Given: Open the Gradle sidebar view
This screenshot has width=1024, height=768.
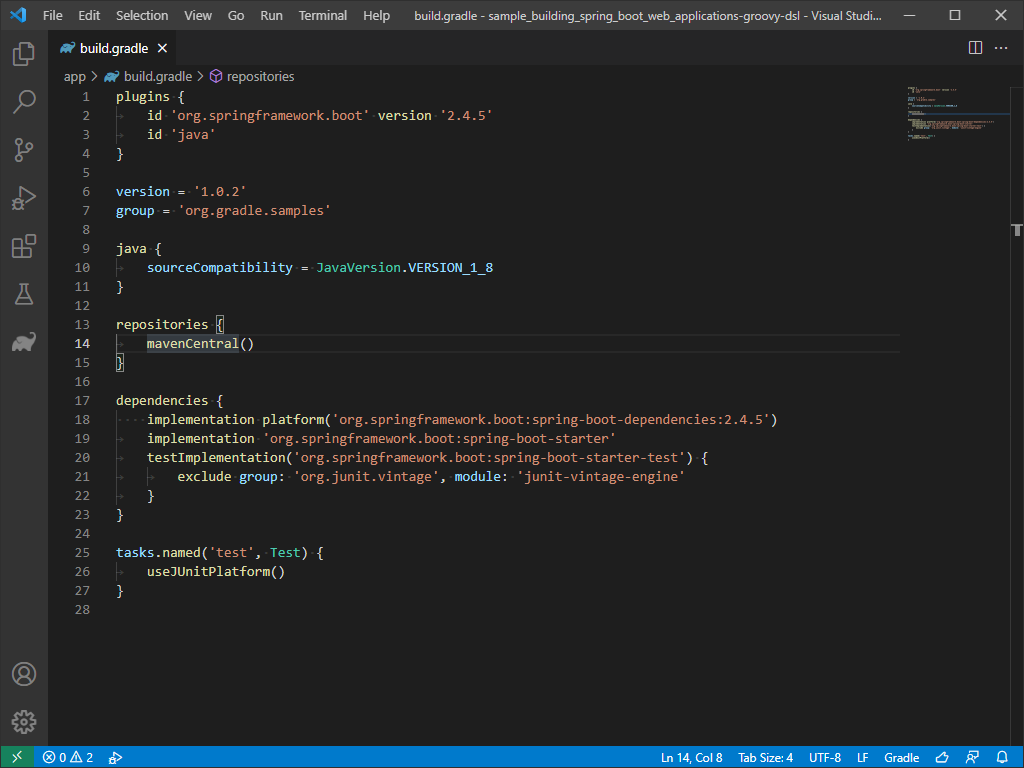Looking at the screenshot, I should click(24, 342).
